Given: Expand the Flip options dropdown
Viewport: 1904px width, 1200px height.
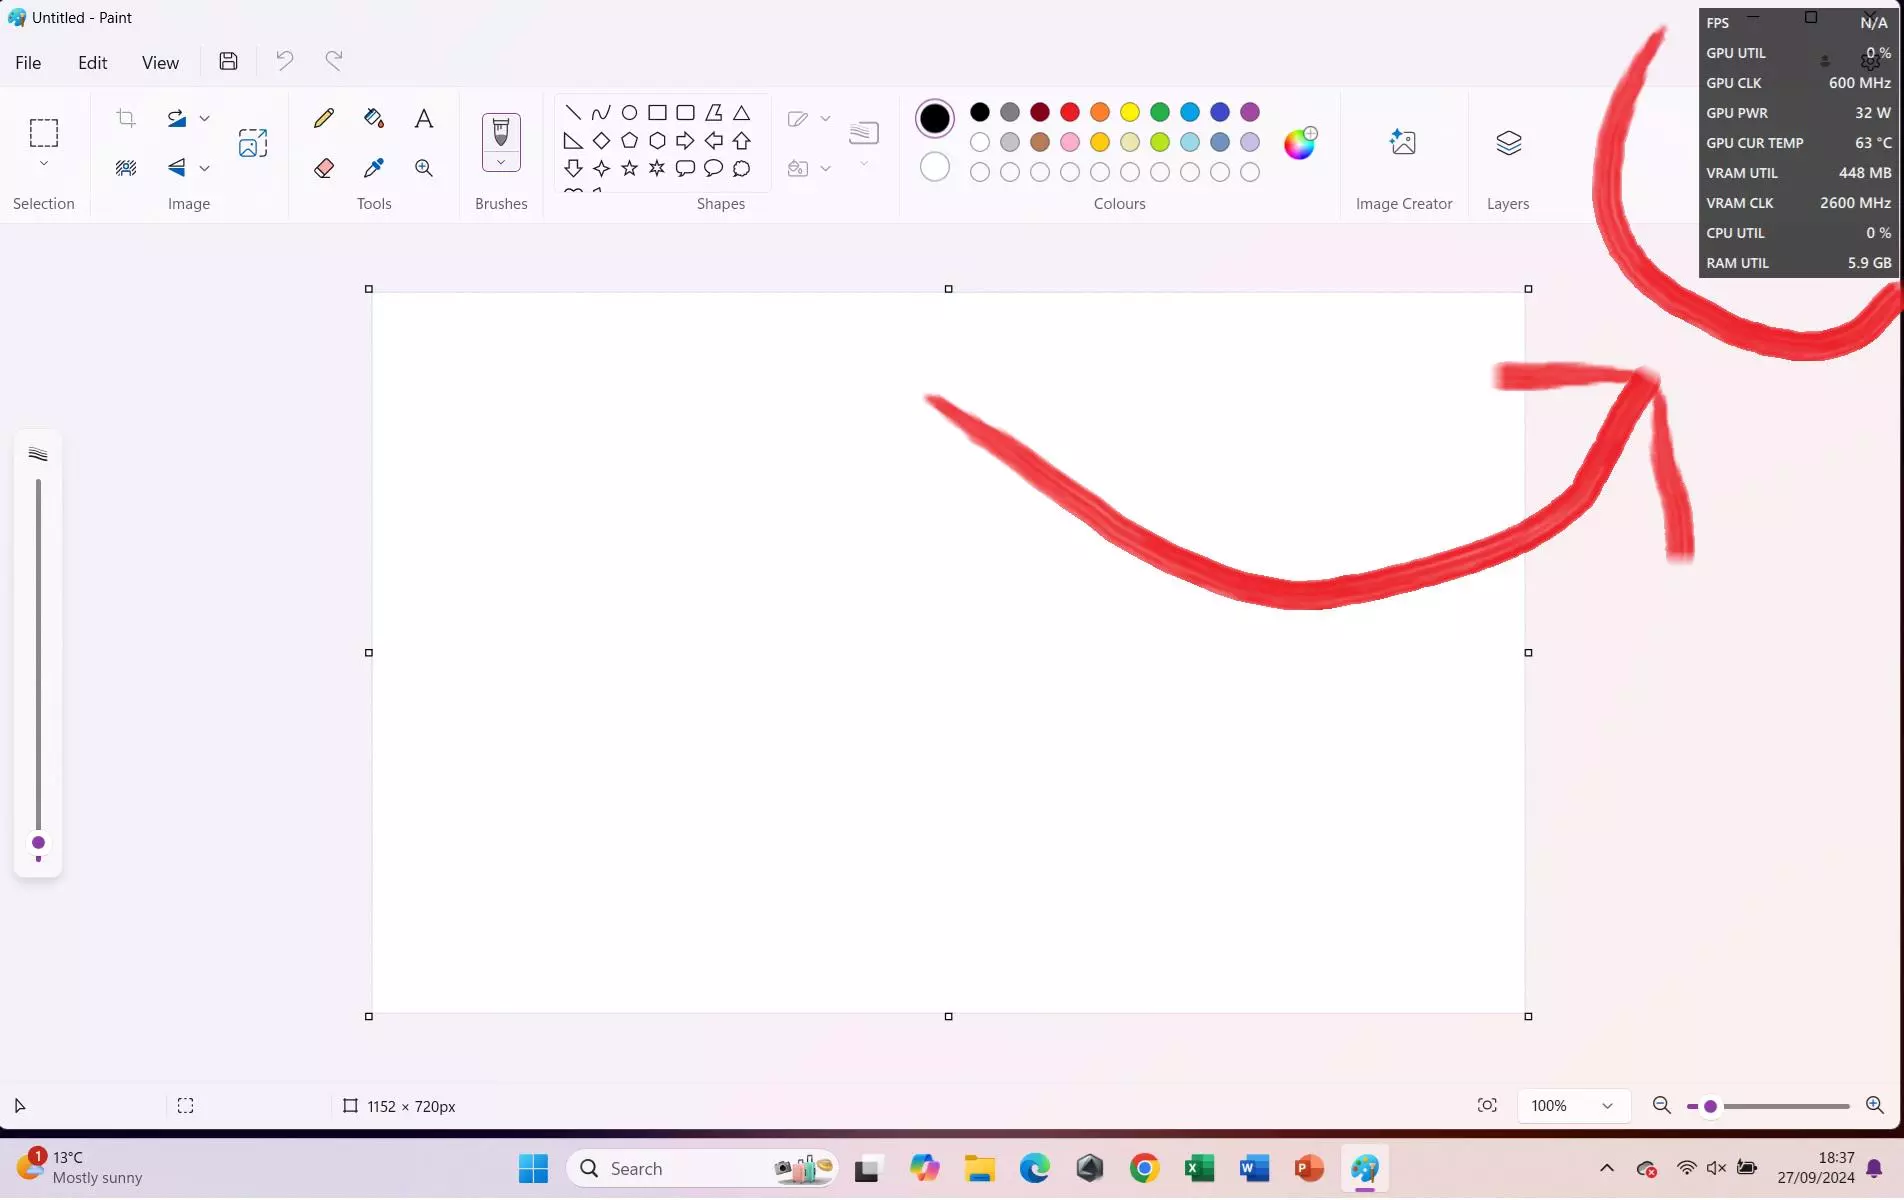Looking at the screenshot, I should (205, 168).
